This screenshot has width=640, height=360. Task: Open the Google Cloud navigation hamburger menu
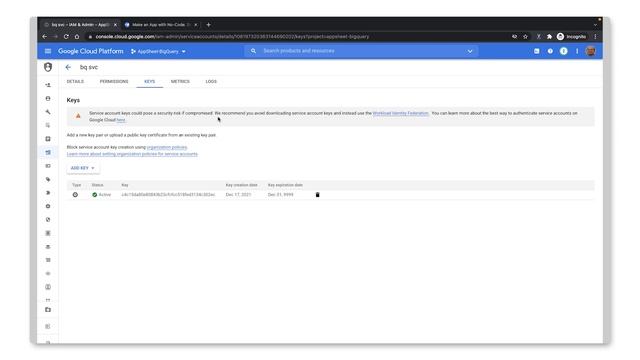(48, 51)
